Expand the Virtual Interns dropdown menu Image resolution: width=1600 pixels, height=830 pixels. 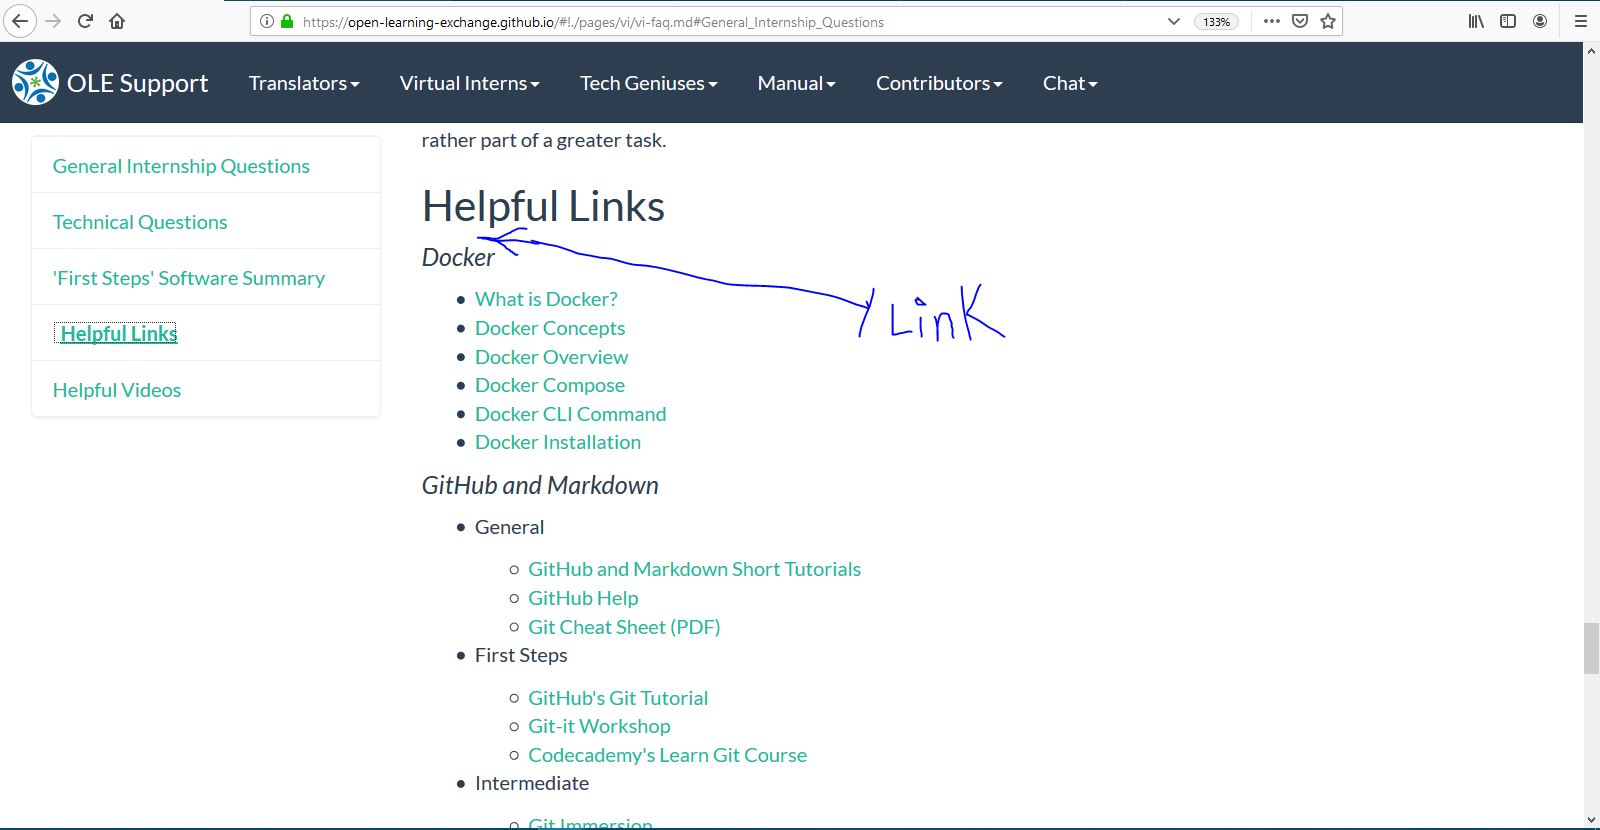tap(469, 83)
